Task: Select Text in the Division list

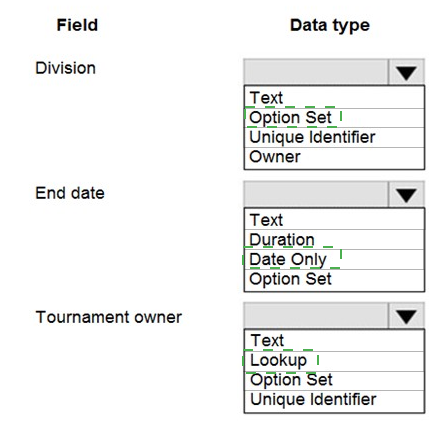Action: point(334,98)
